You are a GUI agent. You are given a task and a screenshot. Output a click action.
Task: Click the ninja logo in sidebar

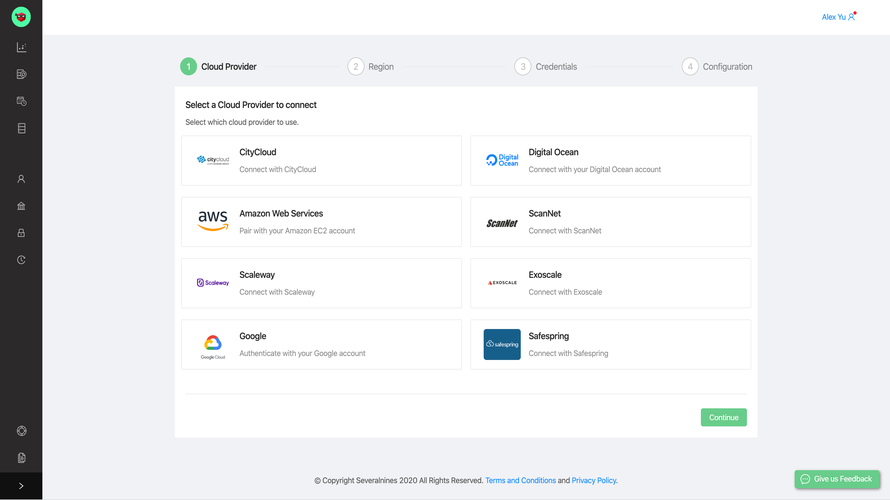[x=21, y=17]
